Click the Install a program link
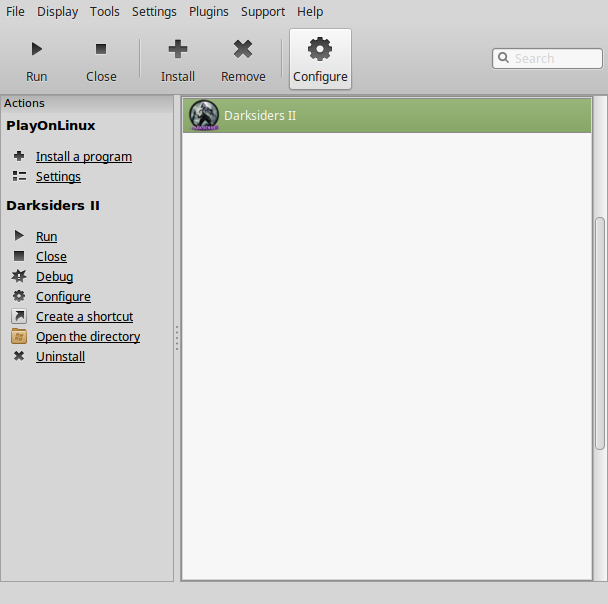 point(84,157)
